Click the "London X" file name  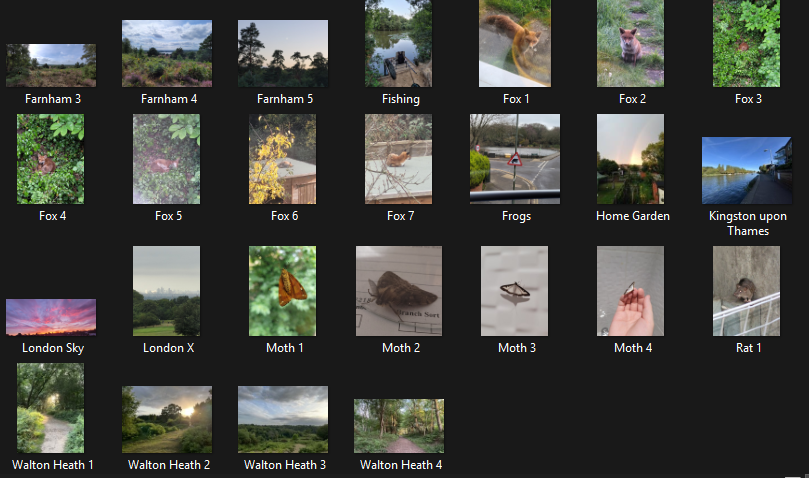pos(169,348)
